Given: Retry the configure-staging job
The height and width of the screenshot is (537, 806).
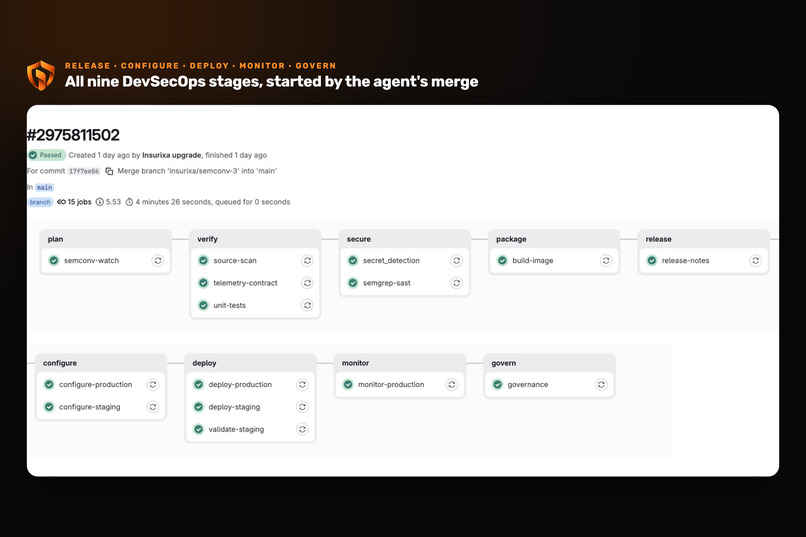Looking at the screenshot, I should tap(153, 407).
